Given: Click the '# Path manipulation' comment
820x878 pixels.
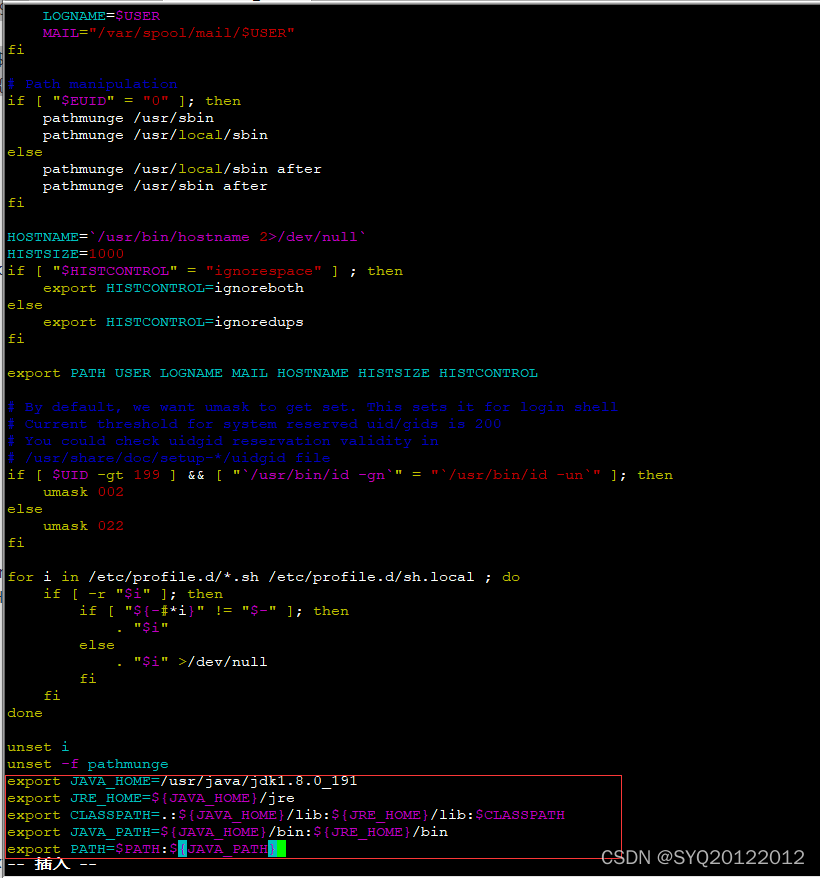Looking at the screenshot, I should (92, 84).
